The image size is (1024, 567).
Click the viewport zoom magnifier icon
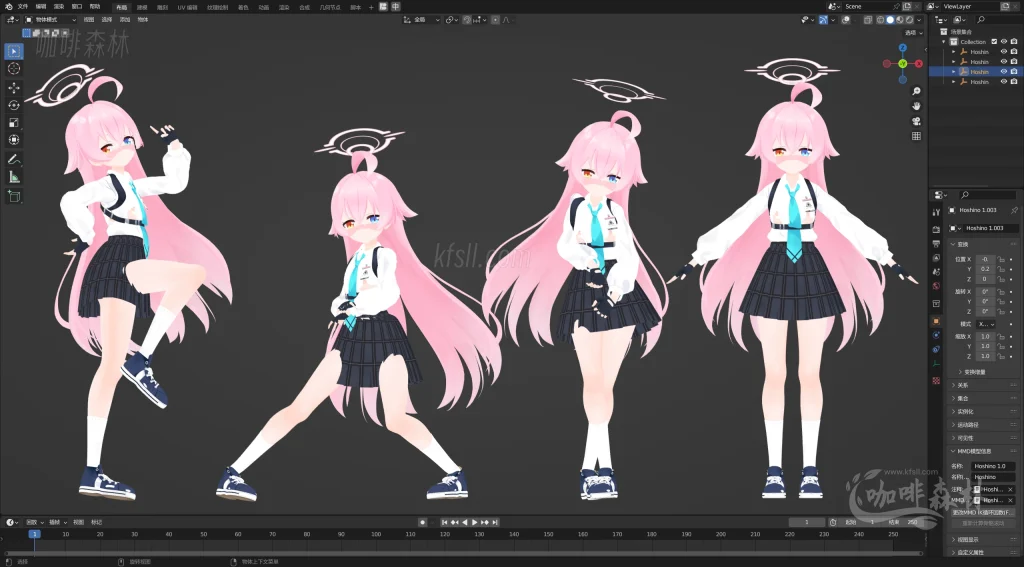point(916,91)
